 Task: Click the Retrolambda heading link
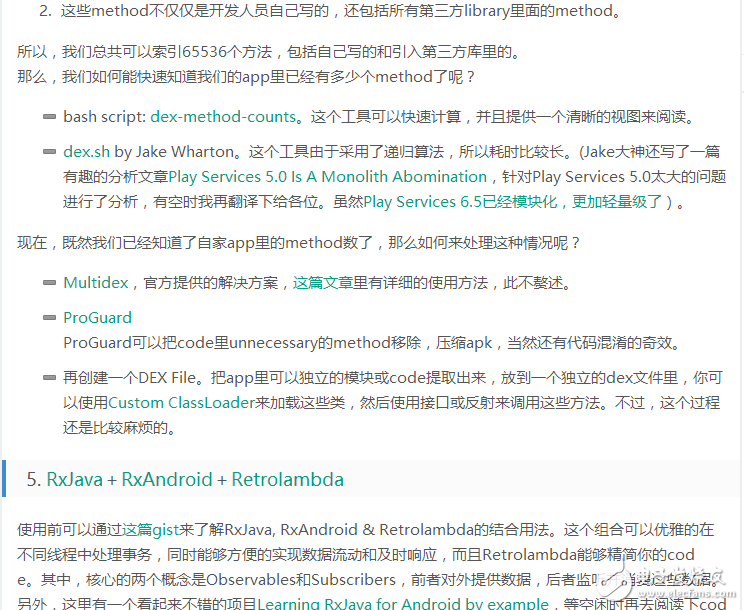pos(288,480)
